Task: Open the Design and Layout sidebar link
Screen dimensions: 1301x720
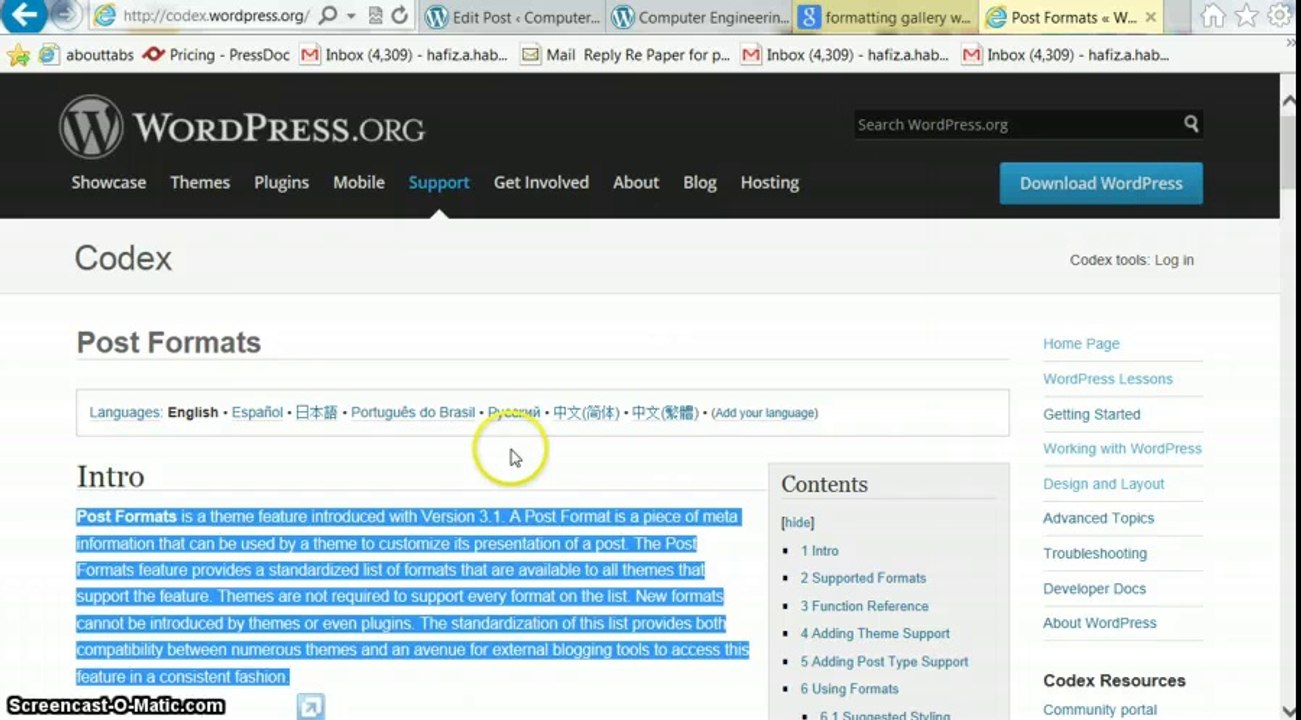Action: [x=1103, y=484]
